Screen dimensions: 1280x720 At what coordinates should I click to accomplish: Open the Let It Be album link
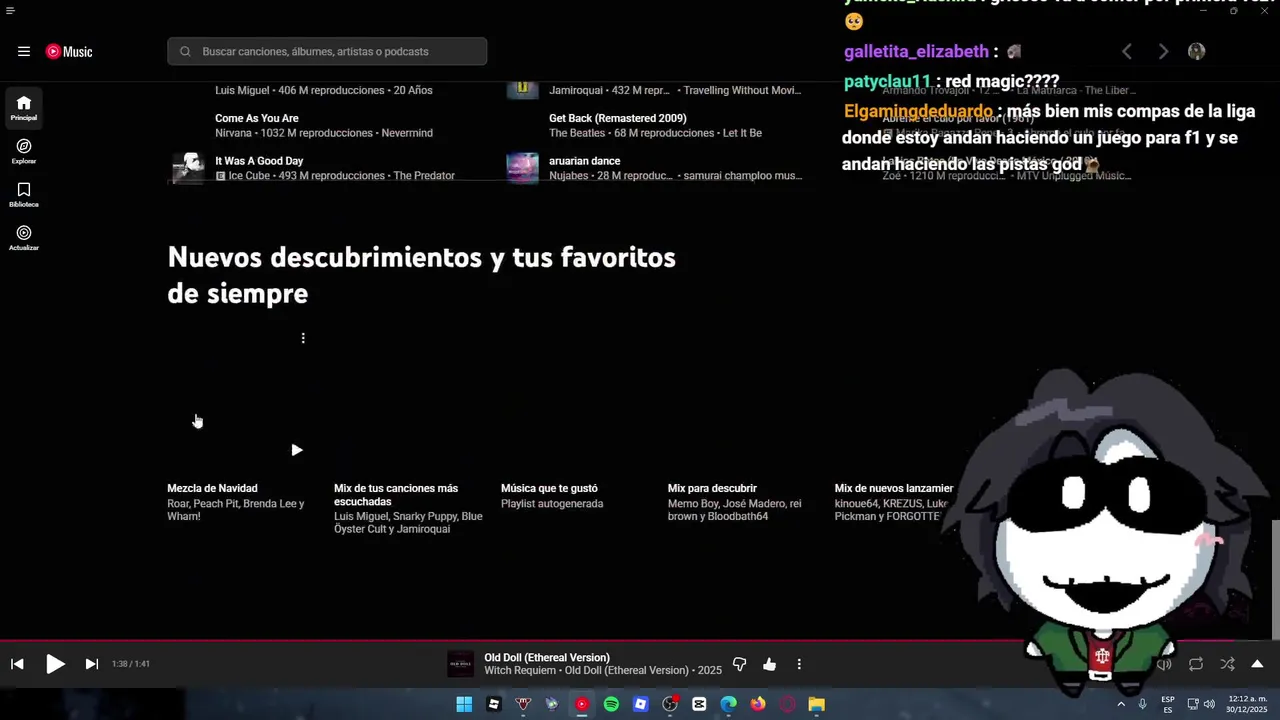coord(742,133)
